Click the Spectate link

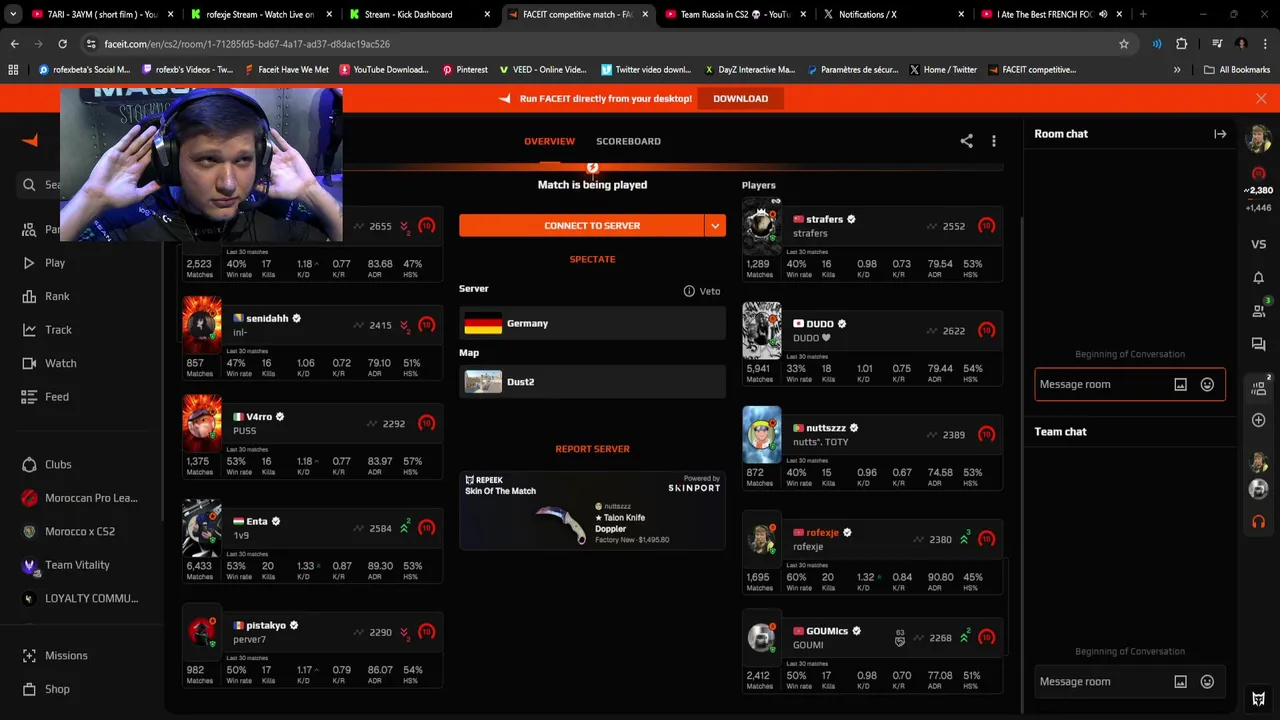[x=592, y=259]
